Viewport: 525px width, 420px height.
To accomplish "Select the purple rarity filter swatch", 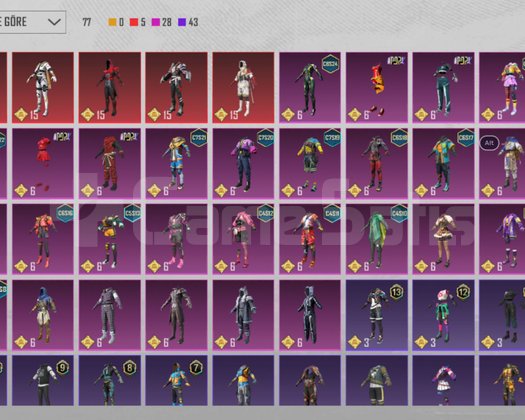I will click(182, 22).
